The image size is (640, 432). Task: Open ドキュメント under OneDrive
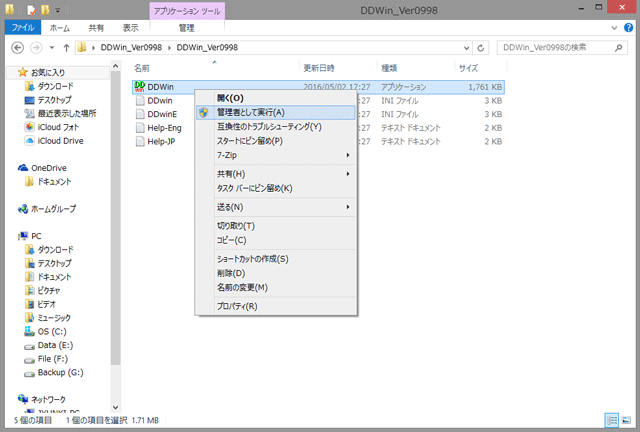54,181
